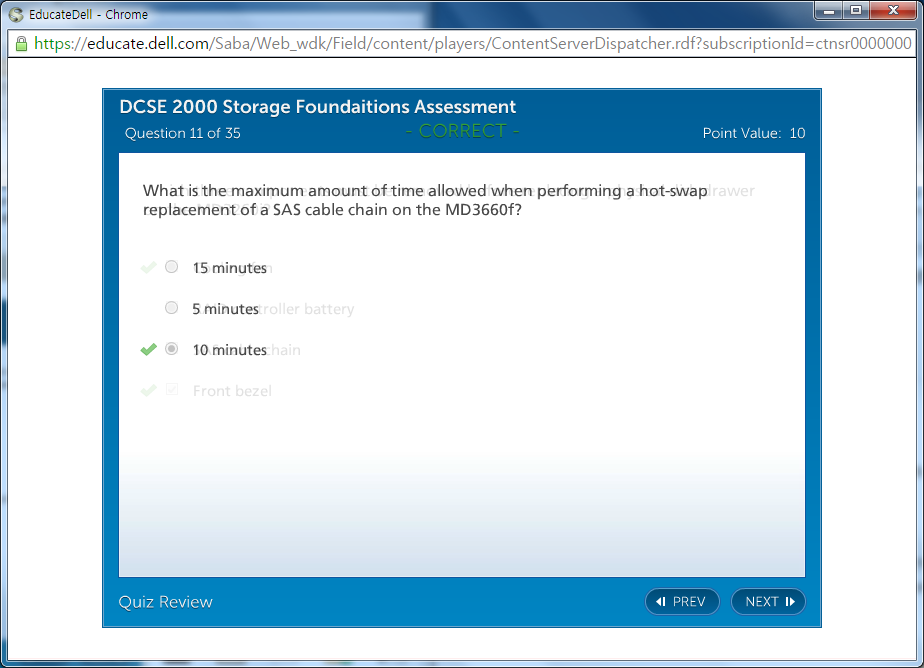Click the Question 11 of 35 counter
The height and width of the screenshot is (668, 924).
point(183,133)
